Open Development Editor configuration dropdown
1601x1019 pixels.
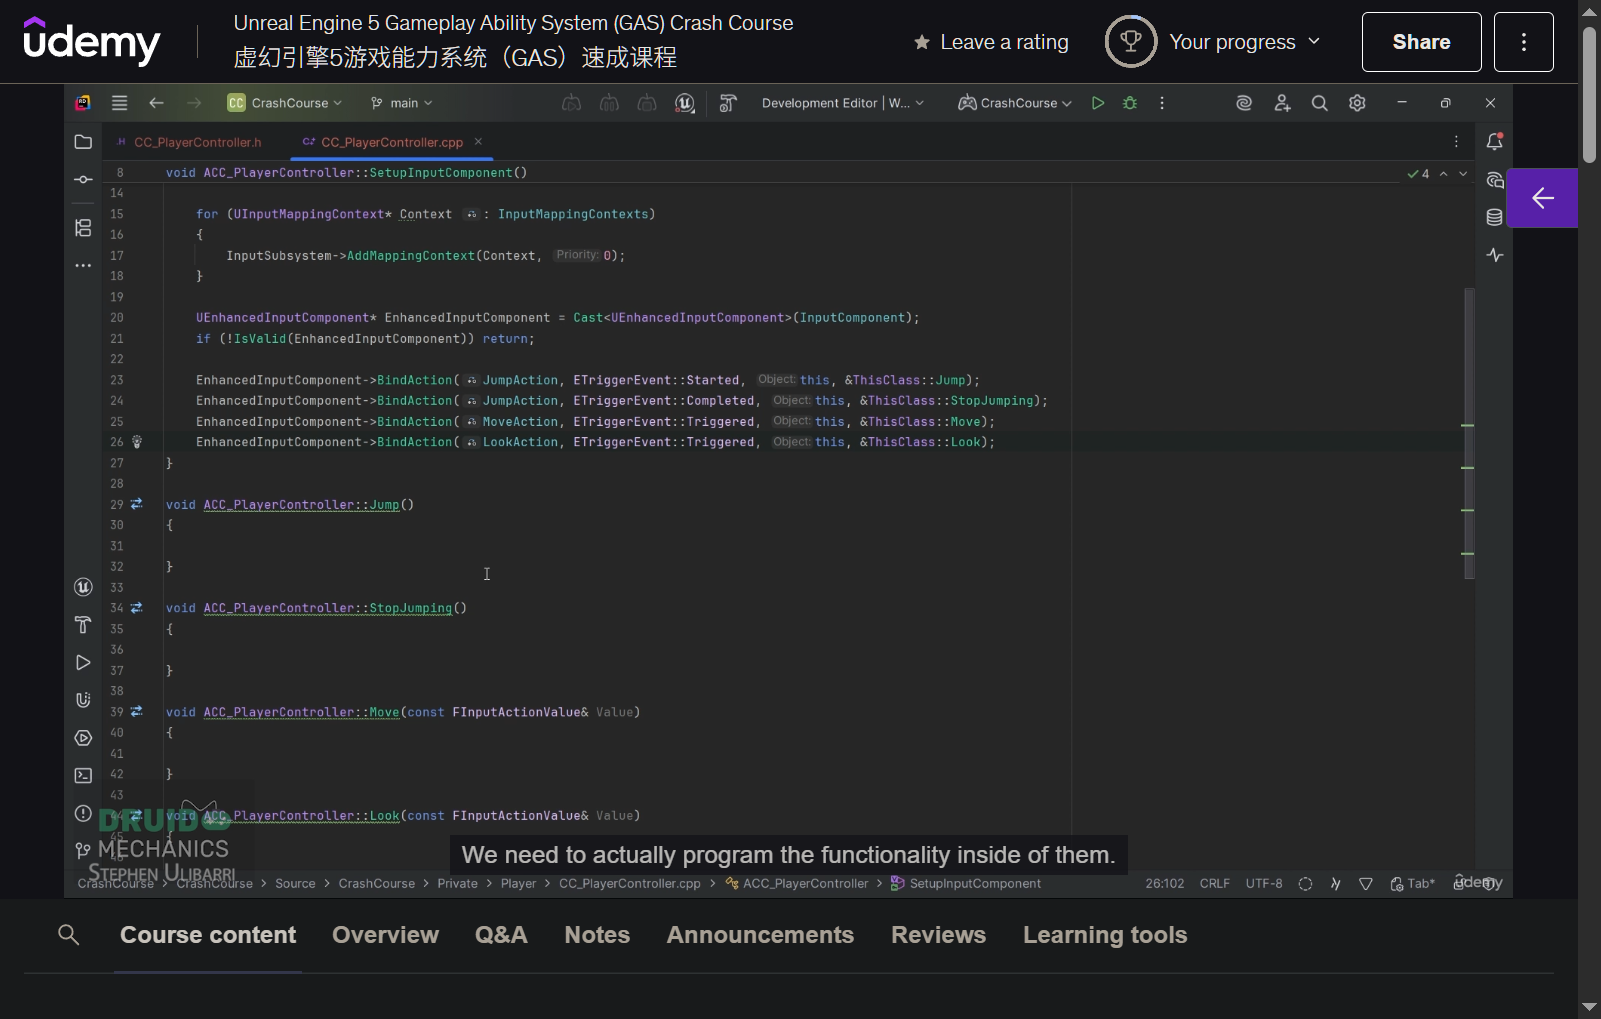pyautogui.click(x=842, y=103)
